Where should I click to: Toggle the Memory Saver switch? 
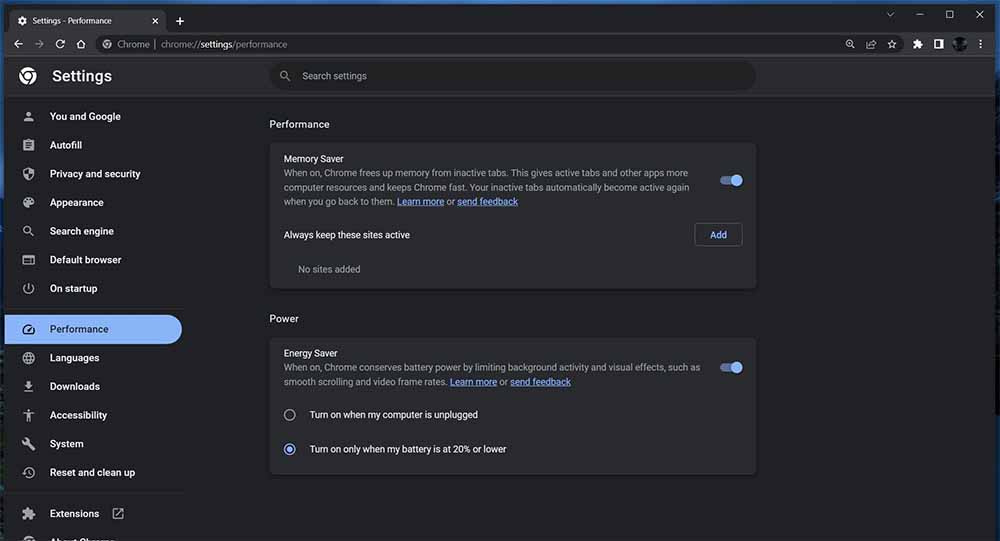731,181
